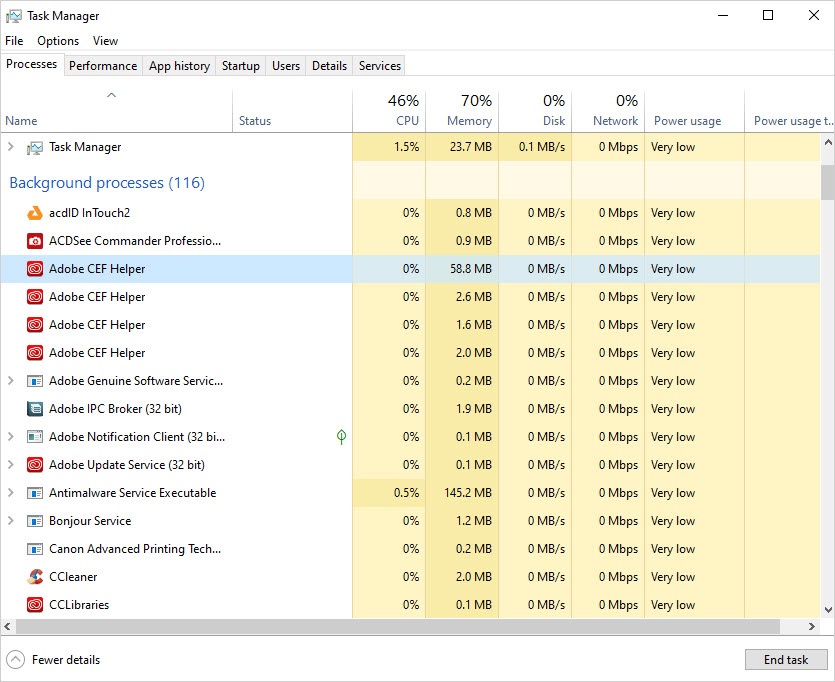Click the green power throttling leaf icon

(x=340, y=436)
